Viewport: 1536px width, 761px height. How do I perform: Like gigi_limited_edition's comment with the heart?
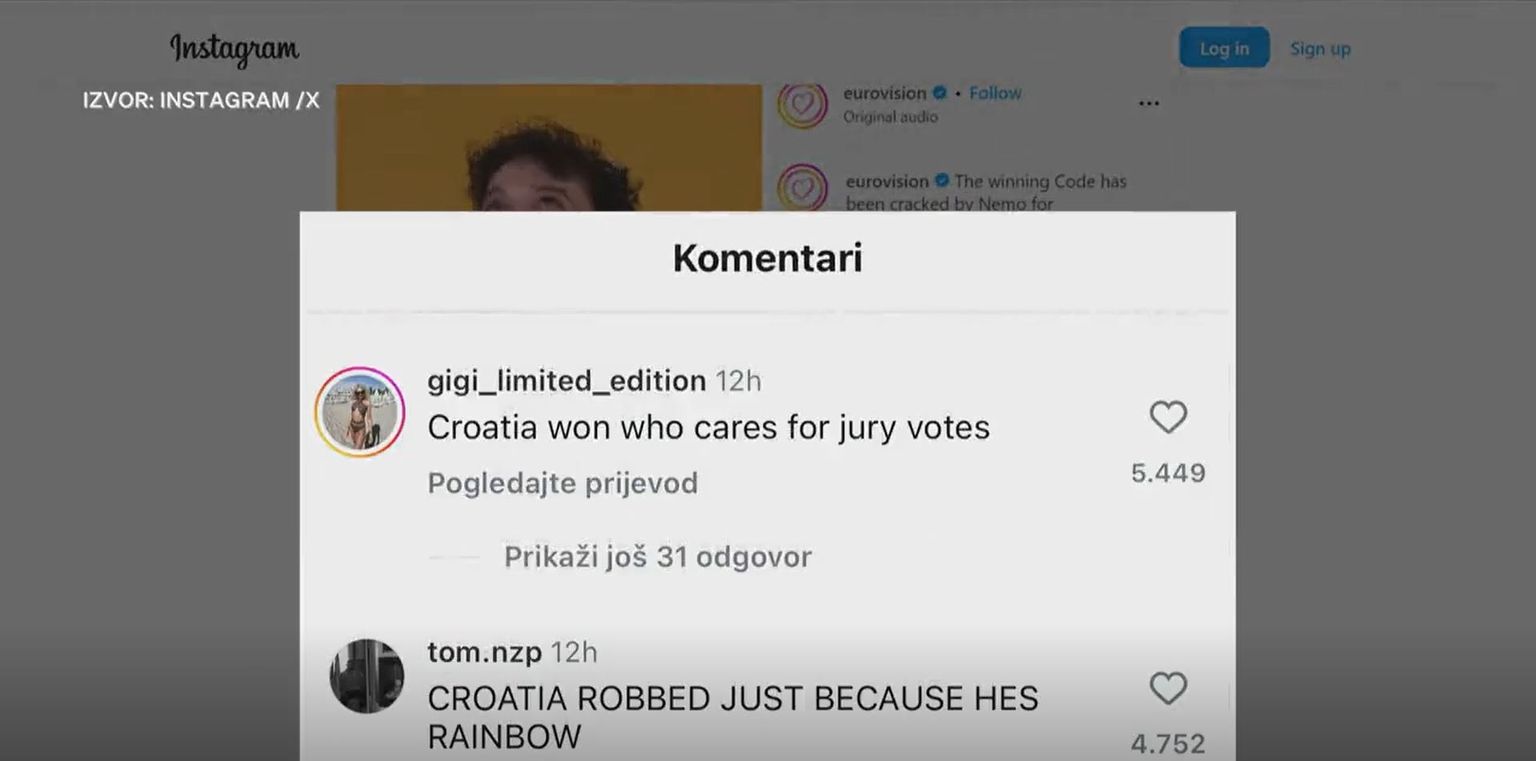coord(1167,417)
